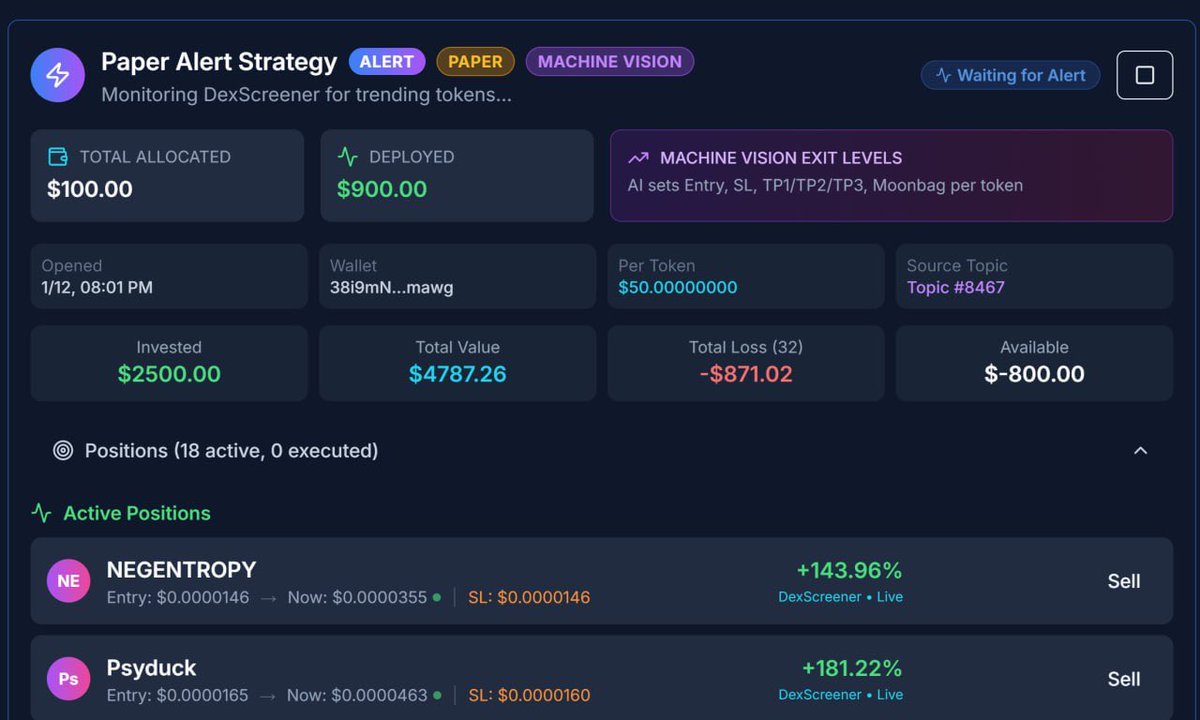Viewport: 1200px width, 720px height.
Task: Open the Topic #8467 source link
Action: [956, 287]
